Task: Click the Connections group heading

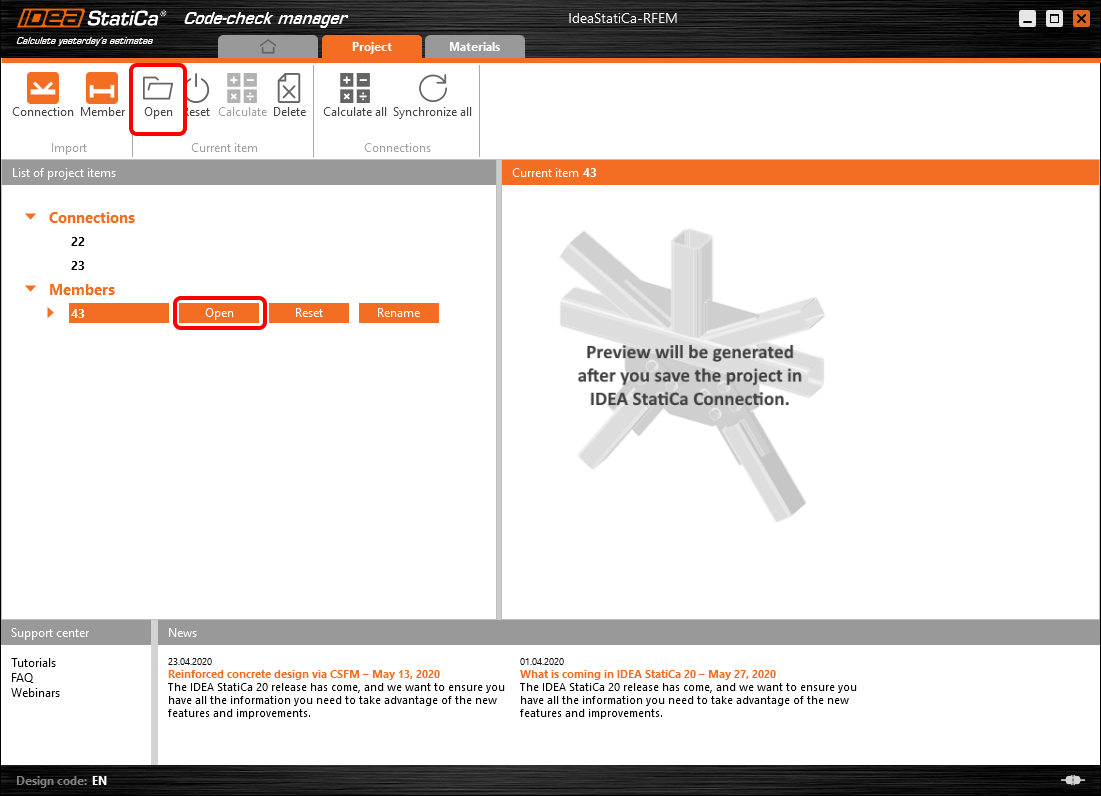Action: (x=92, y=218)
